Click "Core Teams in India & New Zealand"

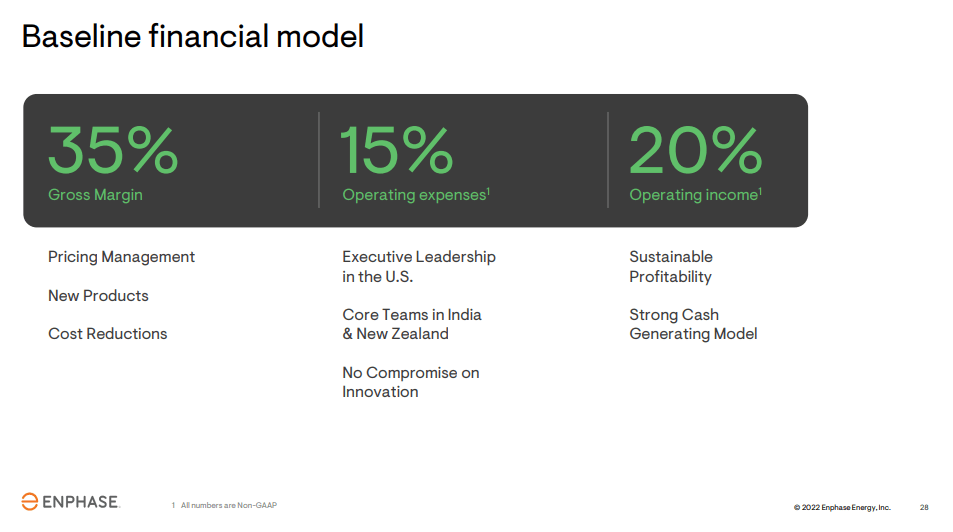click(x=411, y=324)
